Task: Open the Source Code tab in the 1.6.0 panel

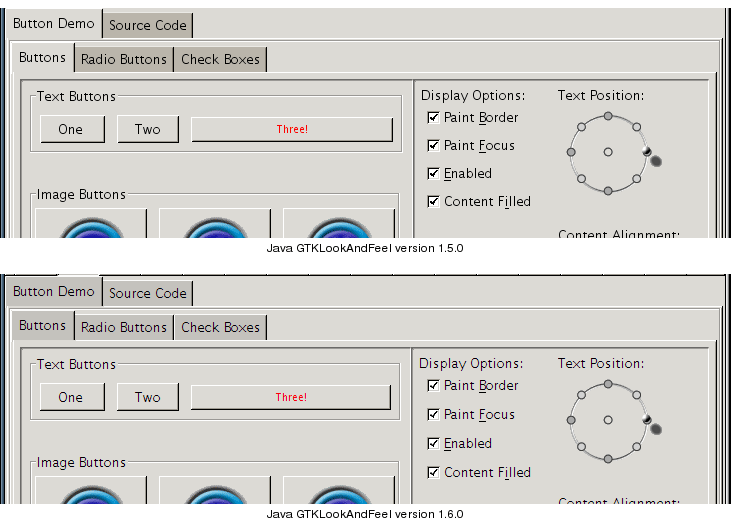Action: click(147, 293)
